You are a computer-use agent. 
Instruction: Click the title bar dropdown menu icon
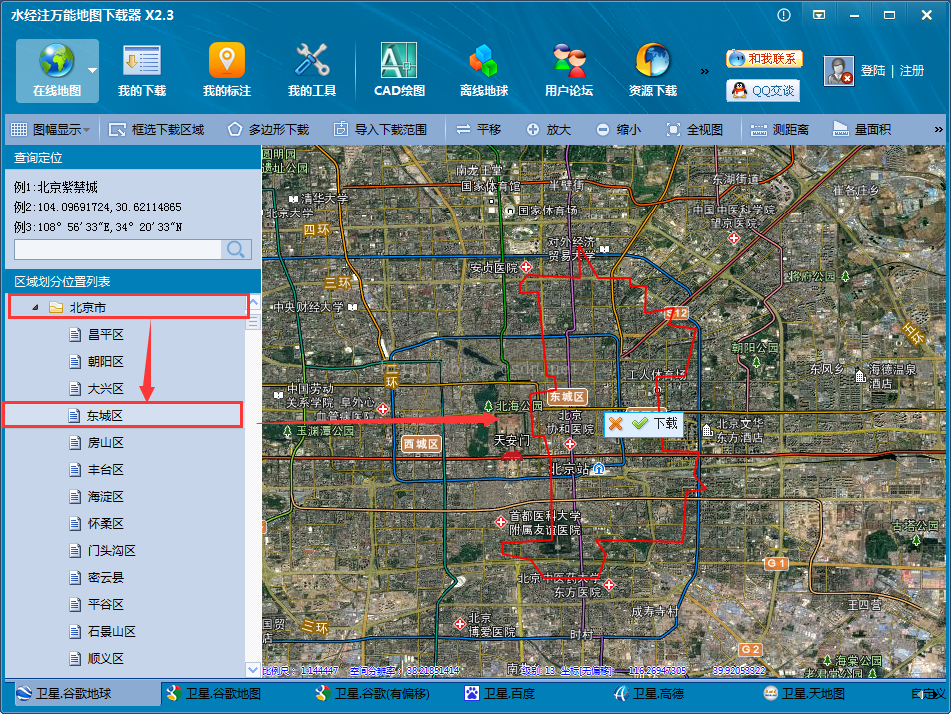(x=819, y=15)
